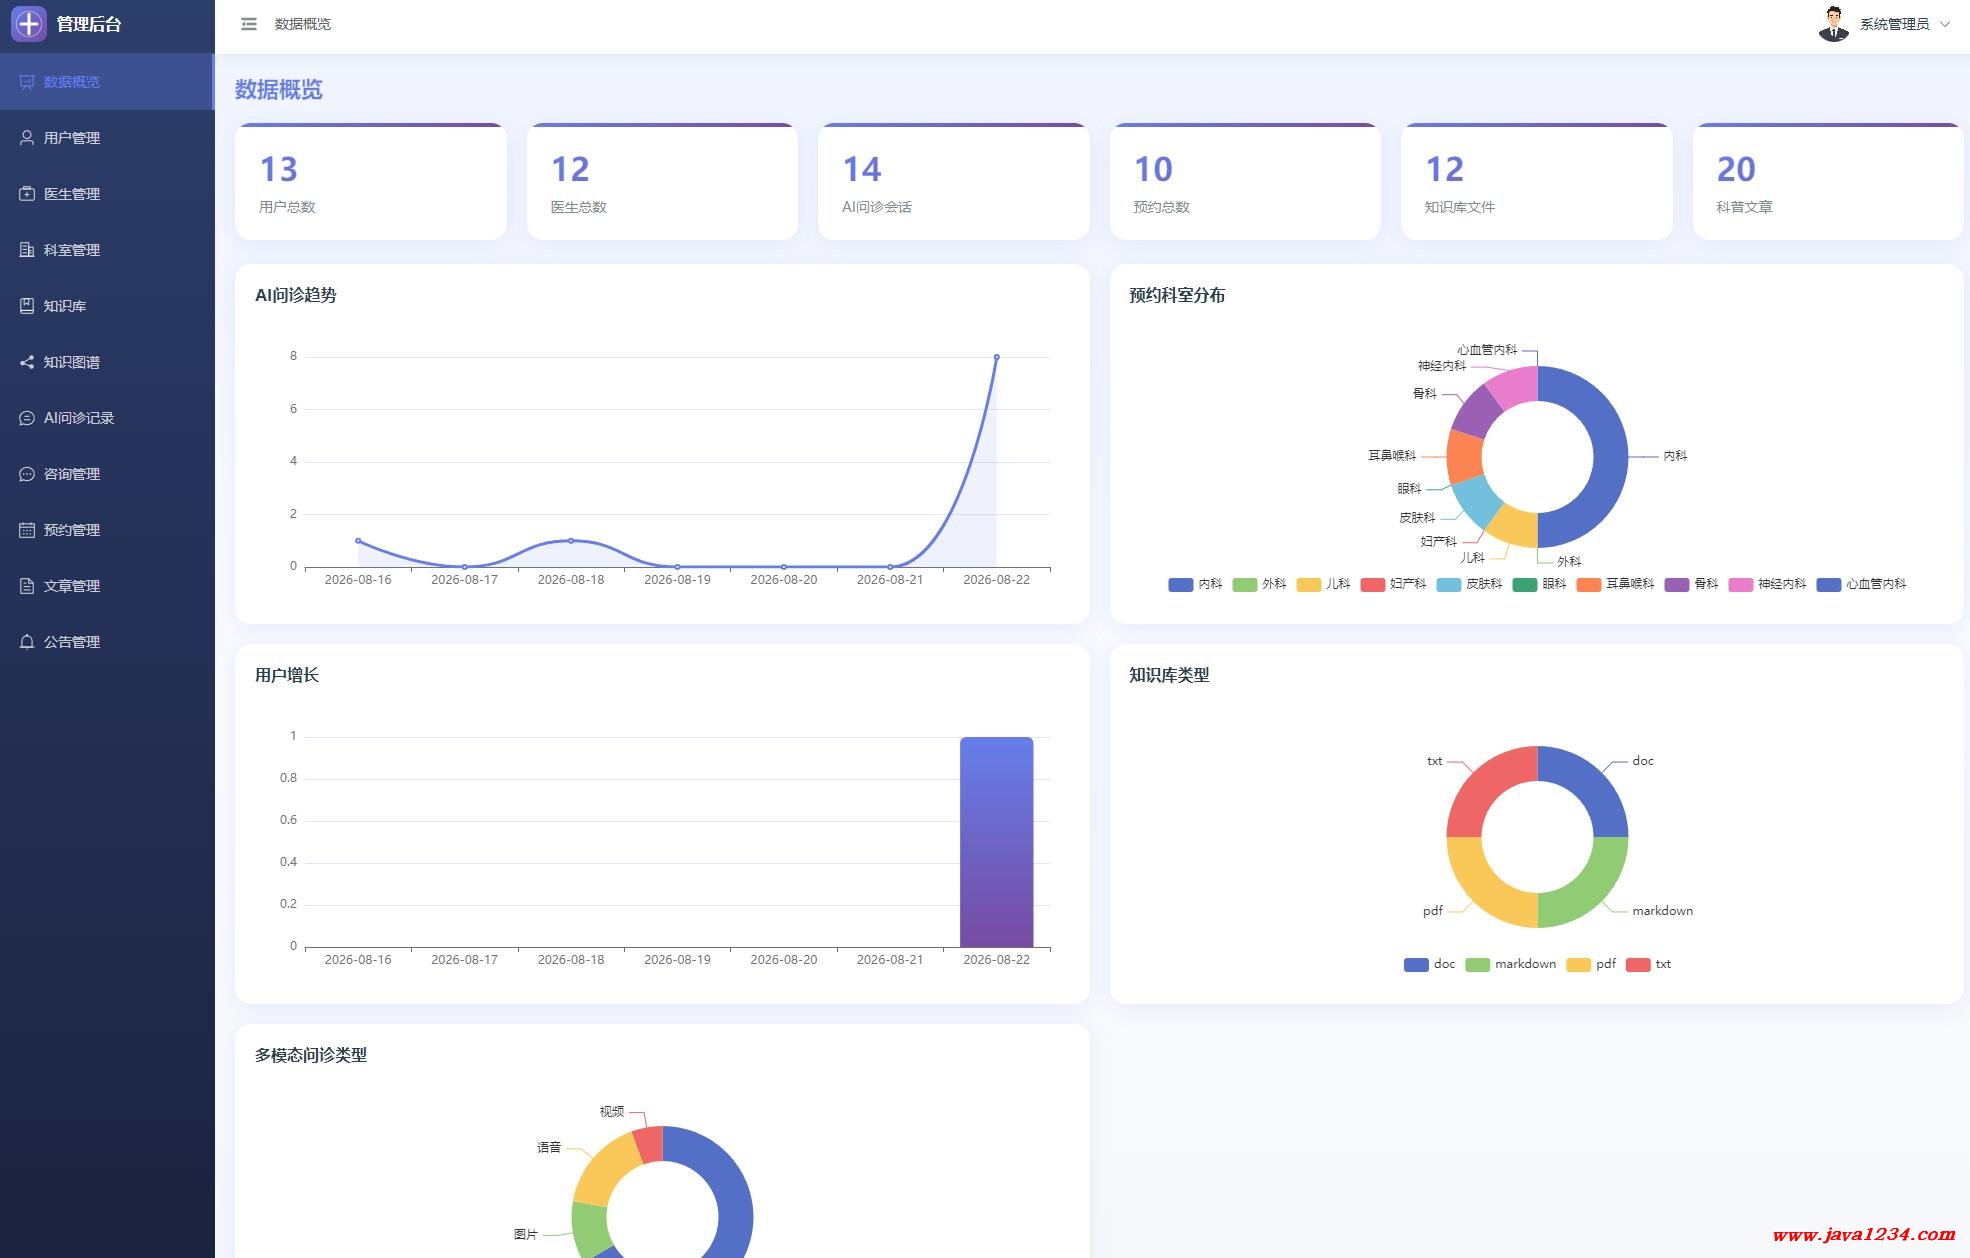The width and height of the screenshot is (1970, 1258).
Task: Click the 用户总数 statistic card
Action: click(371, 181)
